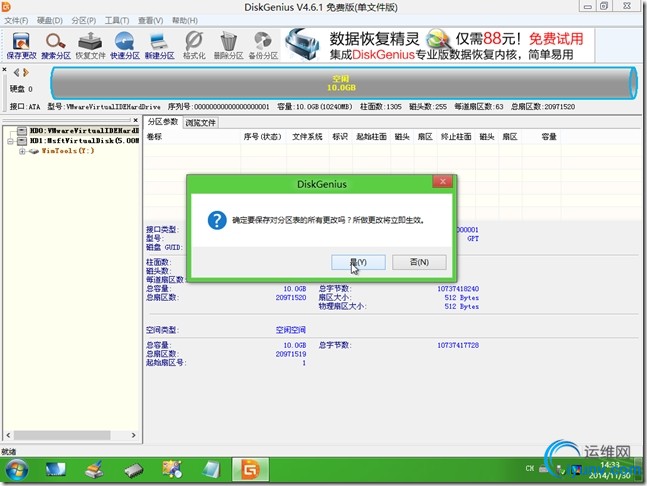Click the Format (格式化) toolbar icon
The width and height of the screenshot is (647, 486).
pos(194,46)
